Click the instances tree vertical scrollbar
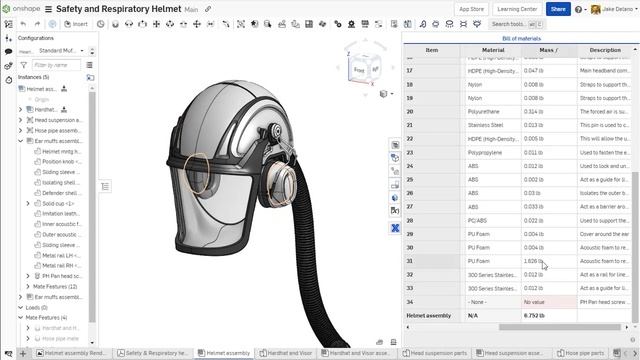Image resolution: width=640 pixels, height=360 pixels. click(92, 206)
